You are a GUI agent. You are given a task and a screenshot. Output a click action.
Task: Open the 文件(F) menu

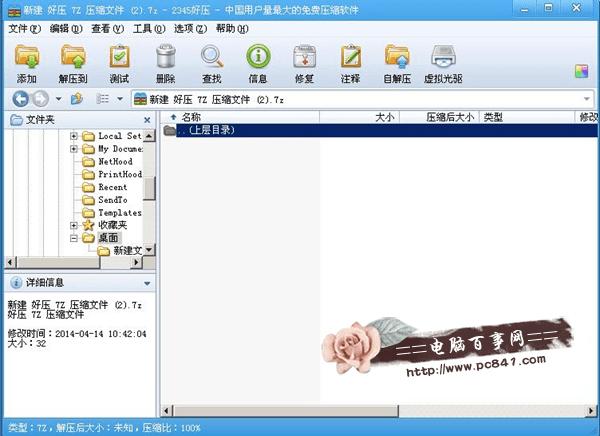[x=24, y=29]
